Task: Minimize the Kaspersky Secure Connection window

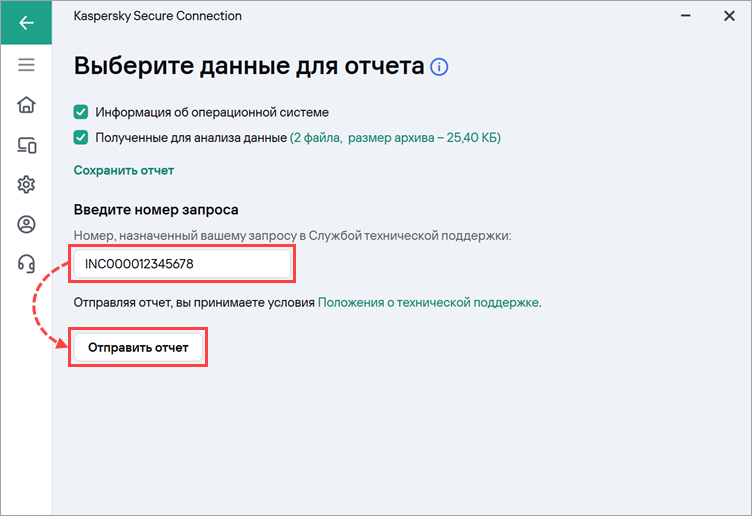Action: coord(686,16)
